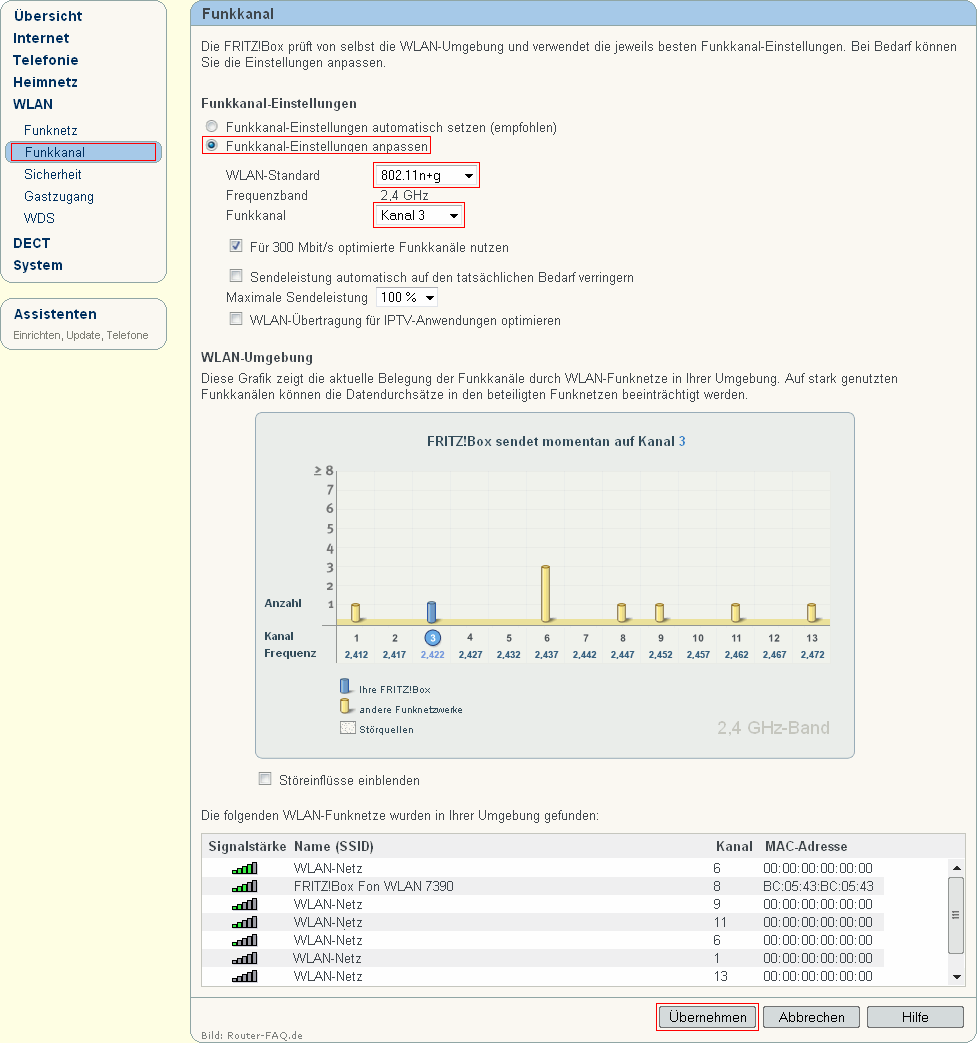Go to Telefonie menu

pos(46,60)
